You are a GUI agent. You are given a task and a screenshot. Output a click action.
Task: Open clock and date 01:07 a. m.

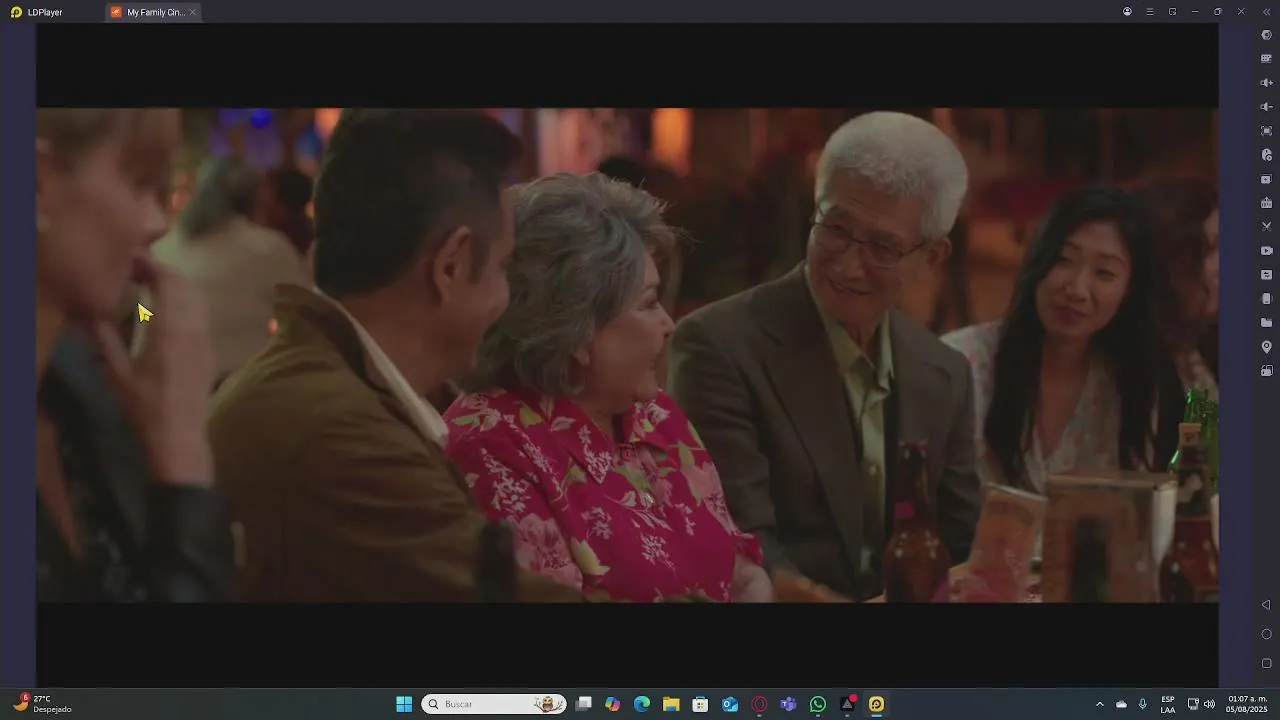1247,704
